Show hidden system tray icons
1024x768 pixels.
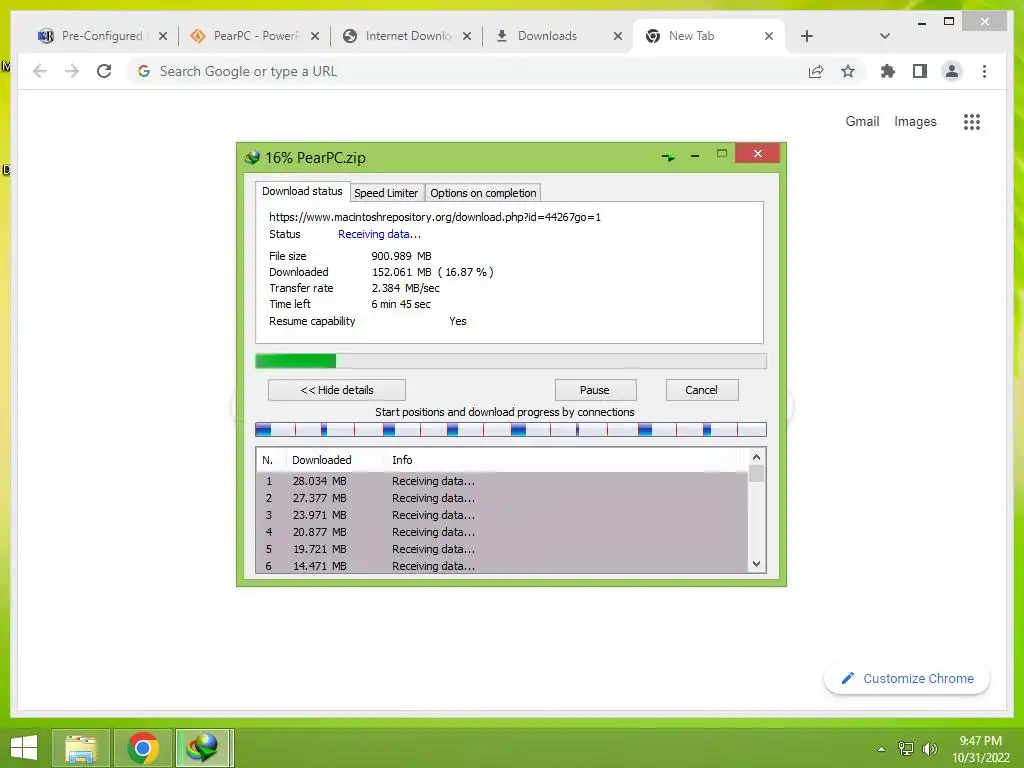881,749
